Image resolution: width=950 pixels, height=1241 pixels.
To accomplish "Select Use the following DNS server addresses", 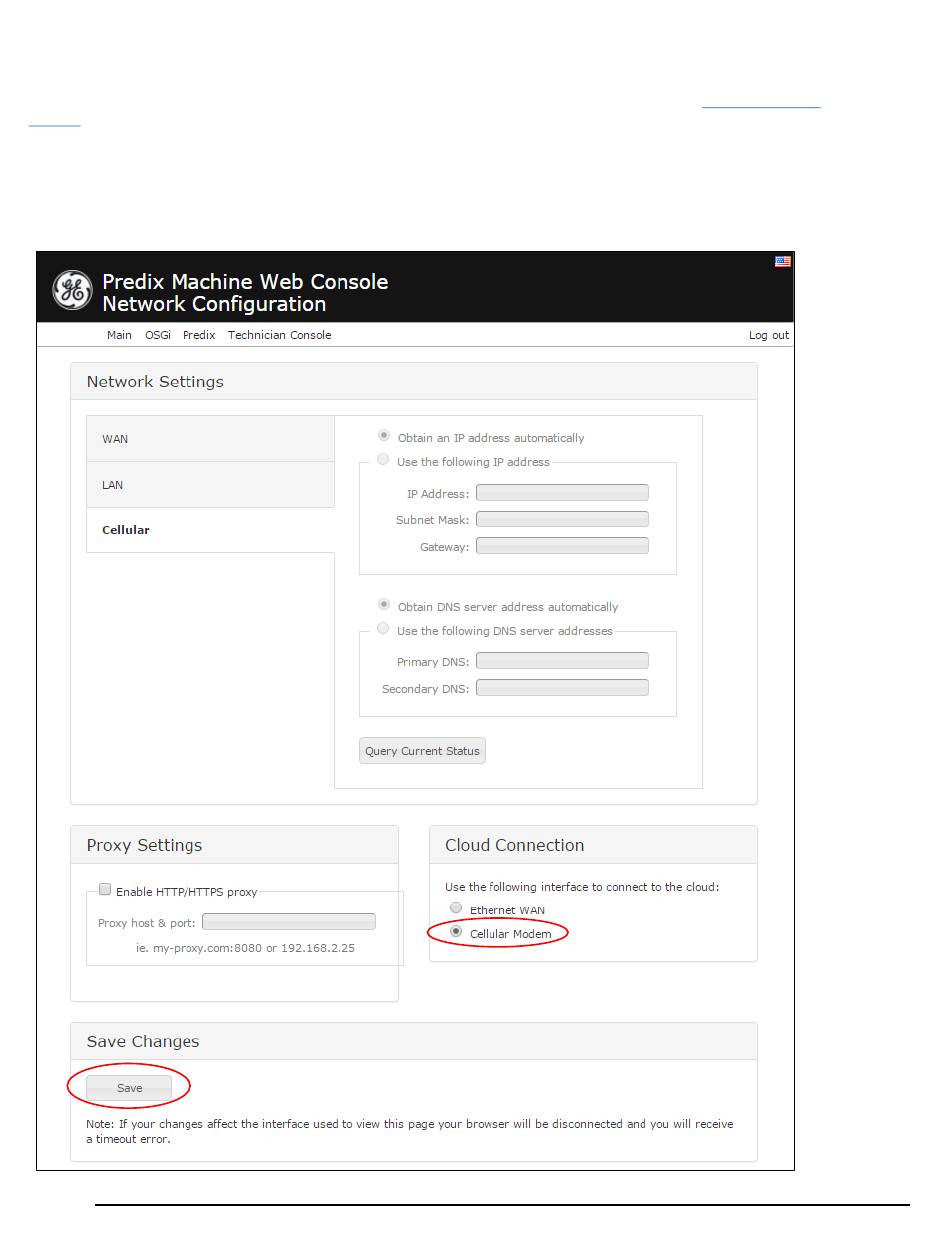I will [x=383, y=629].
